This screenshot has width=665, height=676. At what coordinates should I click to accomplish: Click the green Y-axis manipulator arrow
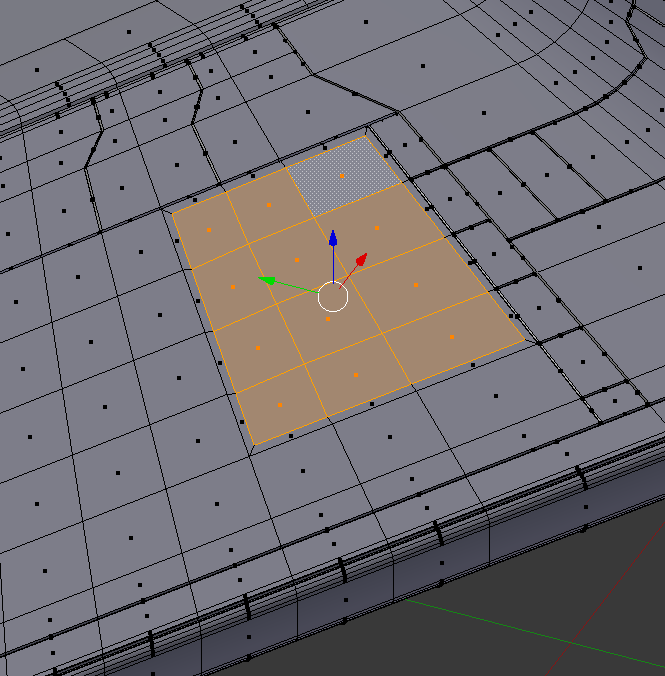[267, 281]
